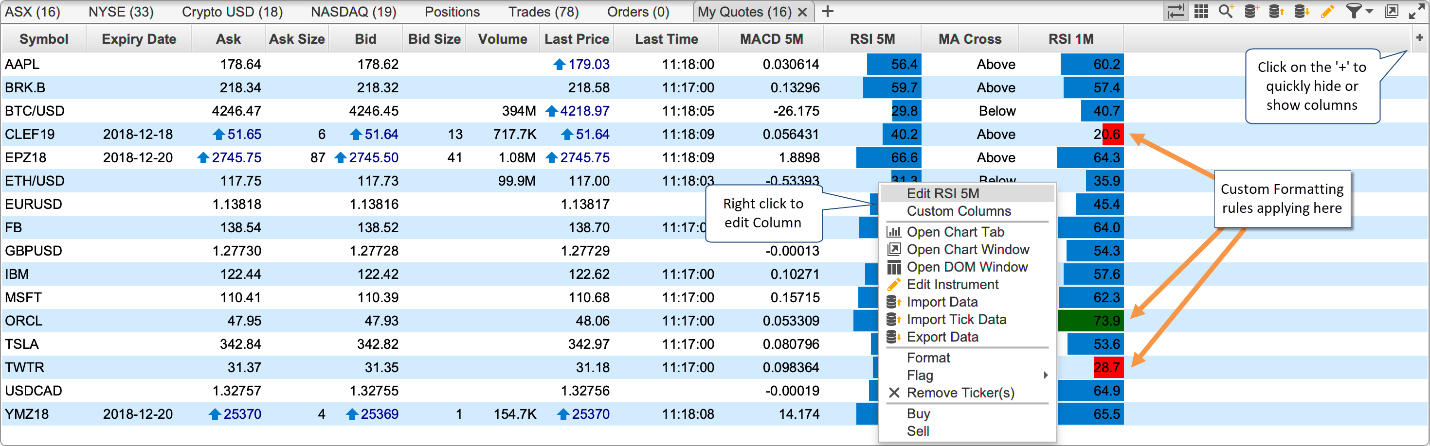1430x446 pixels.
Task: Click Buy in the context menu
Action: pos(918,414)
